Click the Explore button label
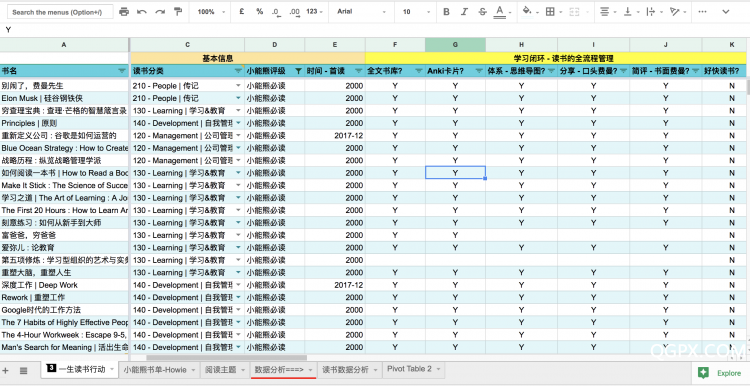Viewport: 750px width, 386px height. pos(728,373)
